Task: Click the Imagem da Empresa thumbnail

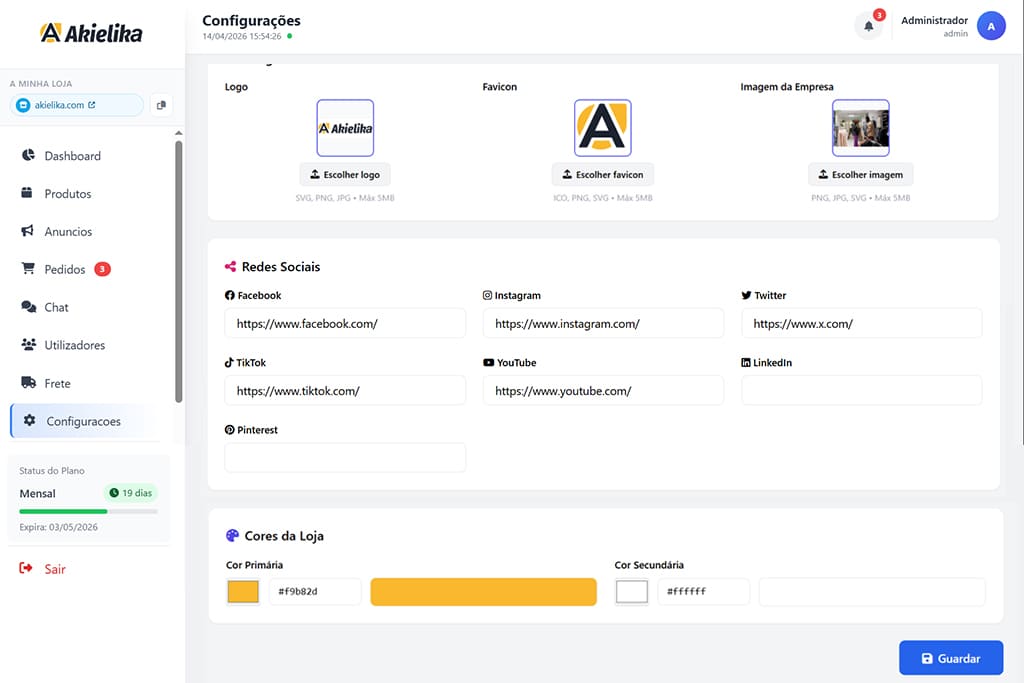Action: (x=860, y=128)
